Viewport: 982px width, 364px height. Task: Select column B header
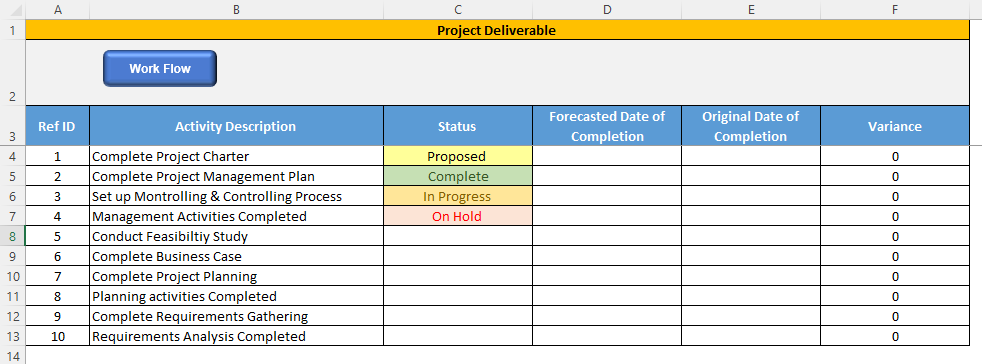236,9
